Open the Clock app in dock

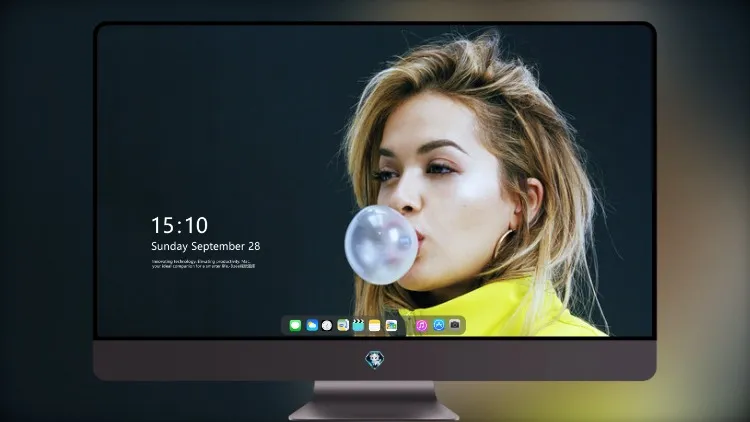coord(327,326)
